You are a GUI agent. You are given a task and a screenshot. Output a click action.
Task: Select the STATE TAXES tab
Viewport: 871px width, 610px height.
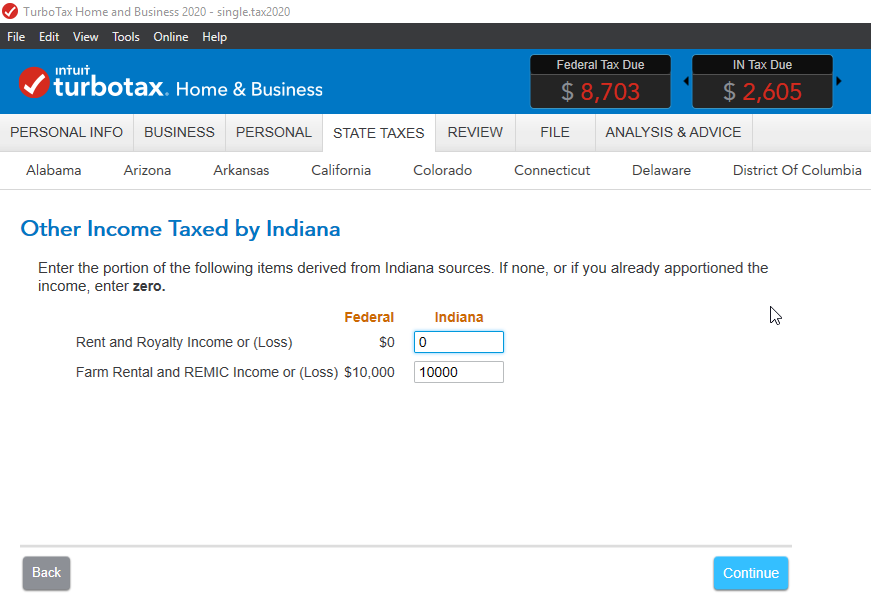(x=379, y=133)
